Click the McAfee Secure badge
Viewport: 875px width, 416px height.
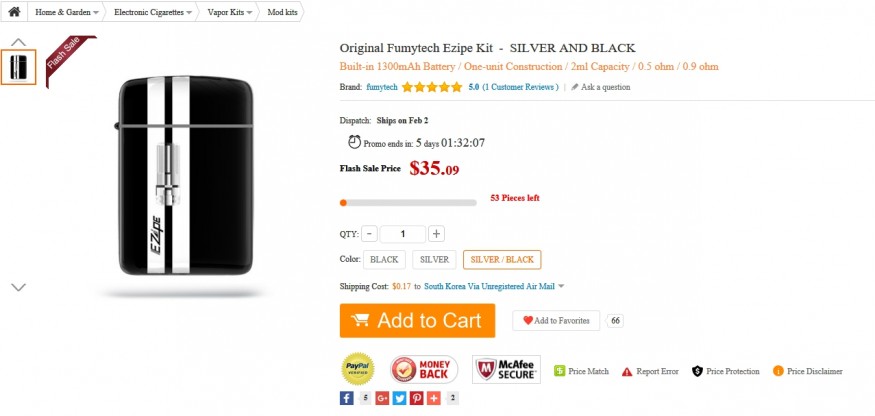tap(506, 369)
